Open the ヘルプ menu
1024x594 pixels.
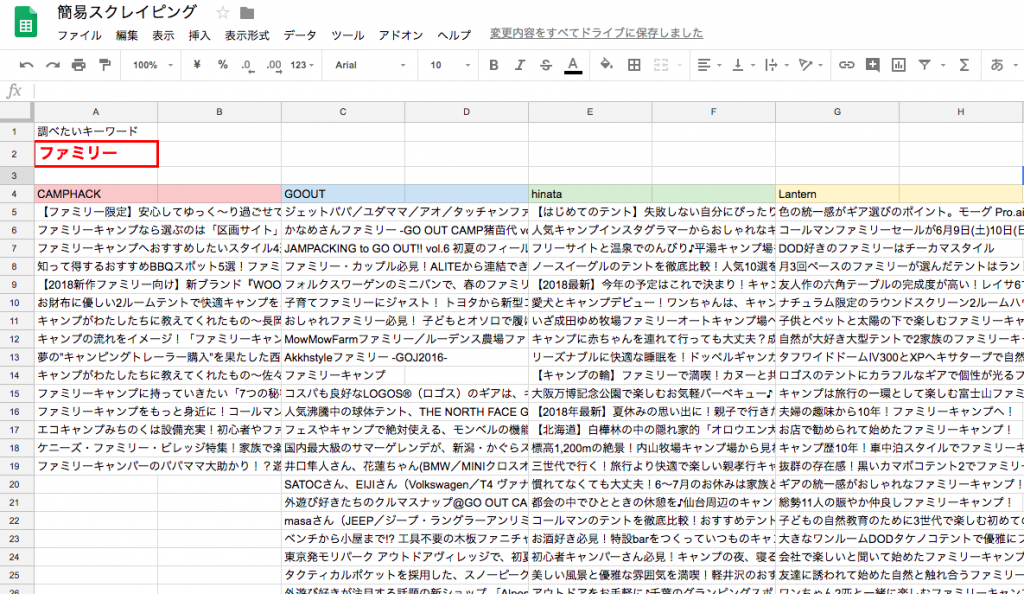tap(454, 35)
